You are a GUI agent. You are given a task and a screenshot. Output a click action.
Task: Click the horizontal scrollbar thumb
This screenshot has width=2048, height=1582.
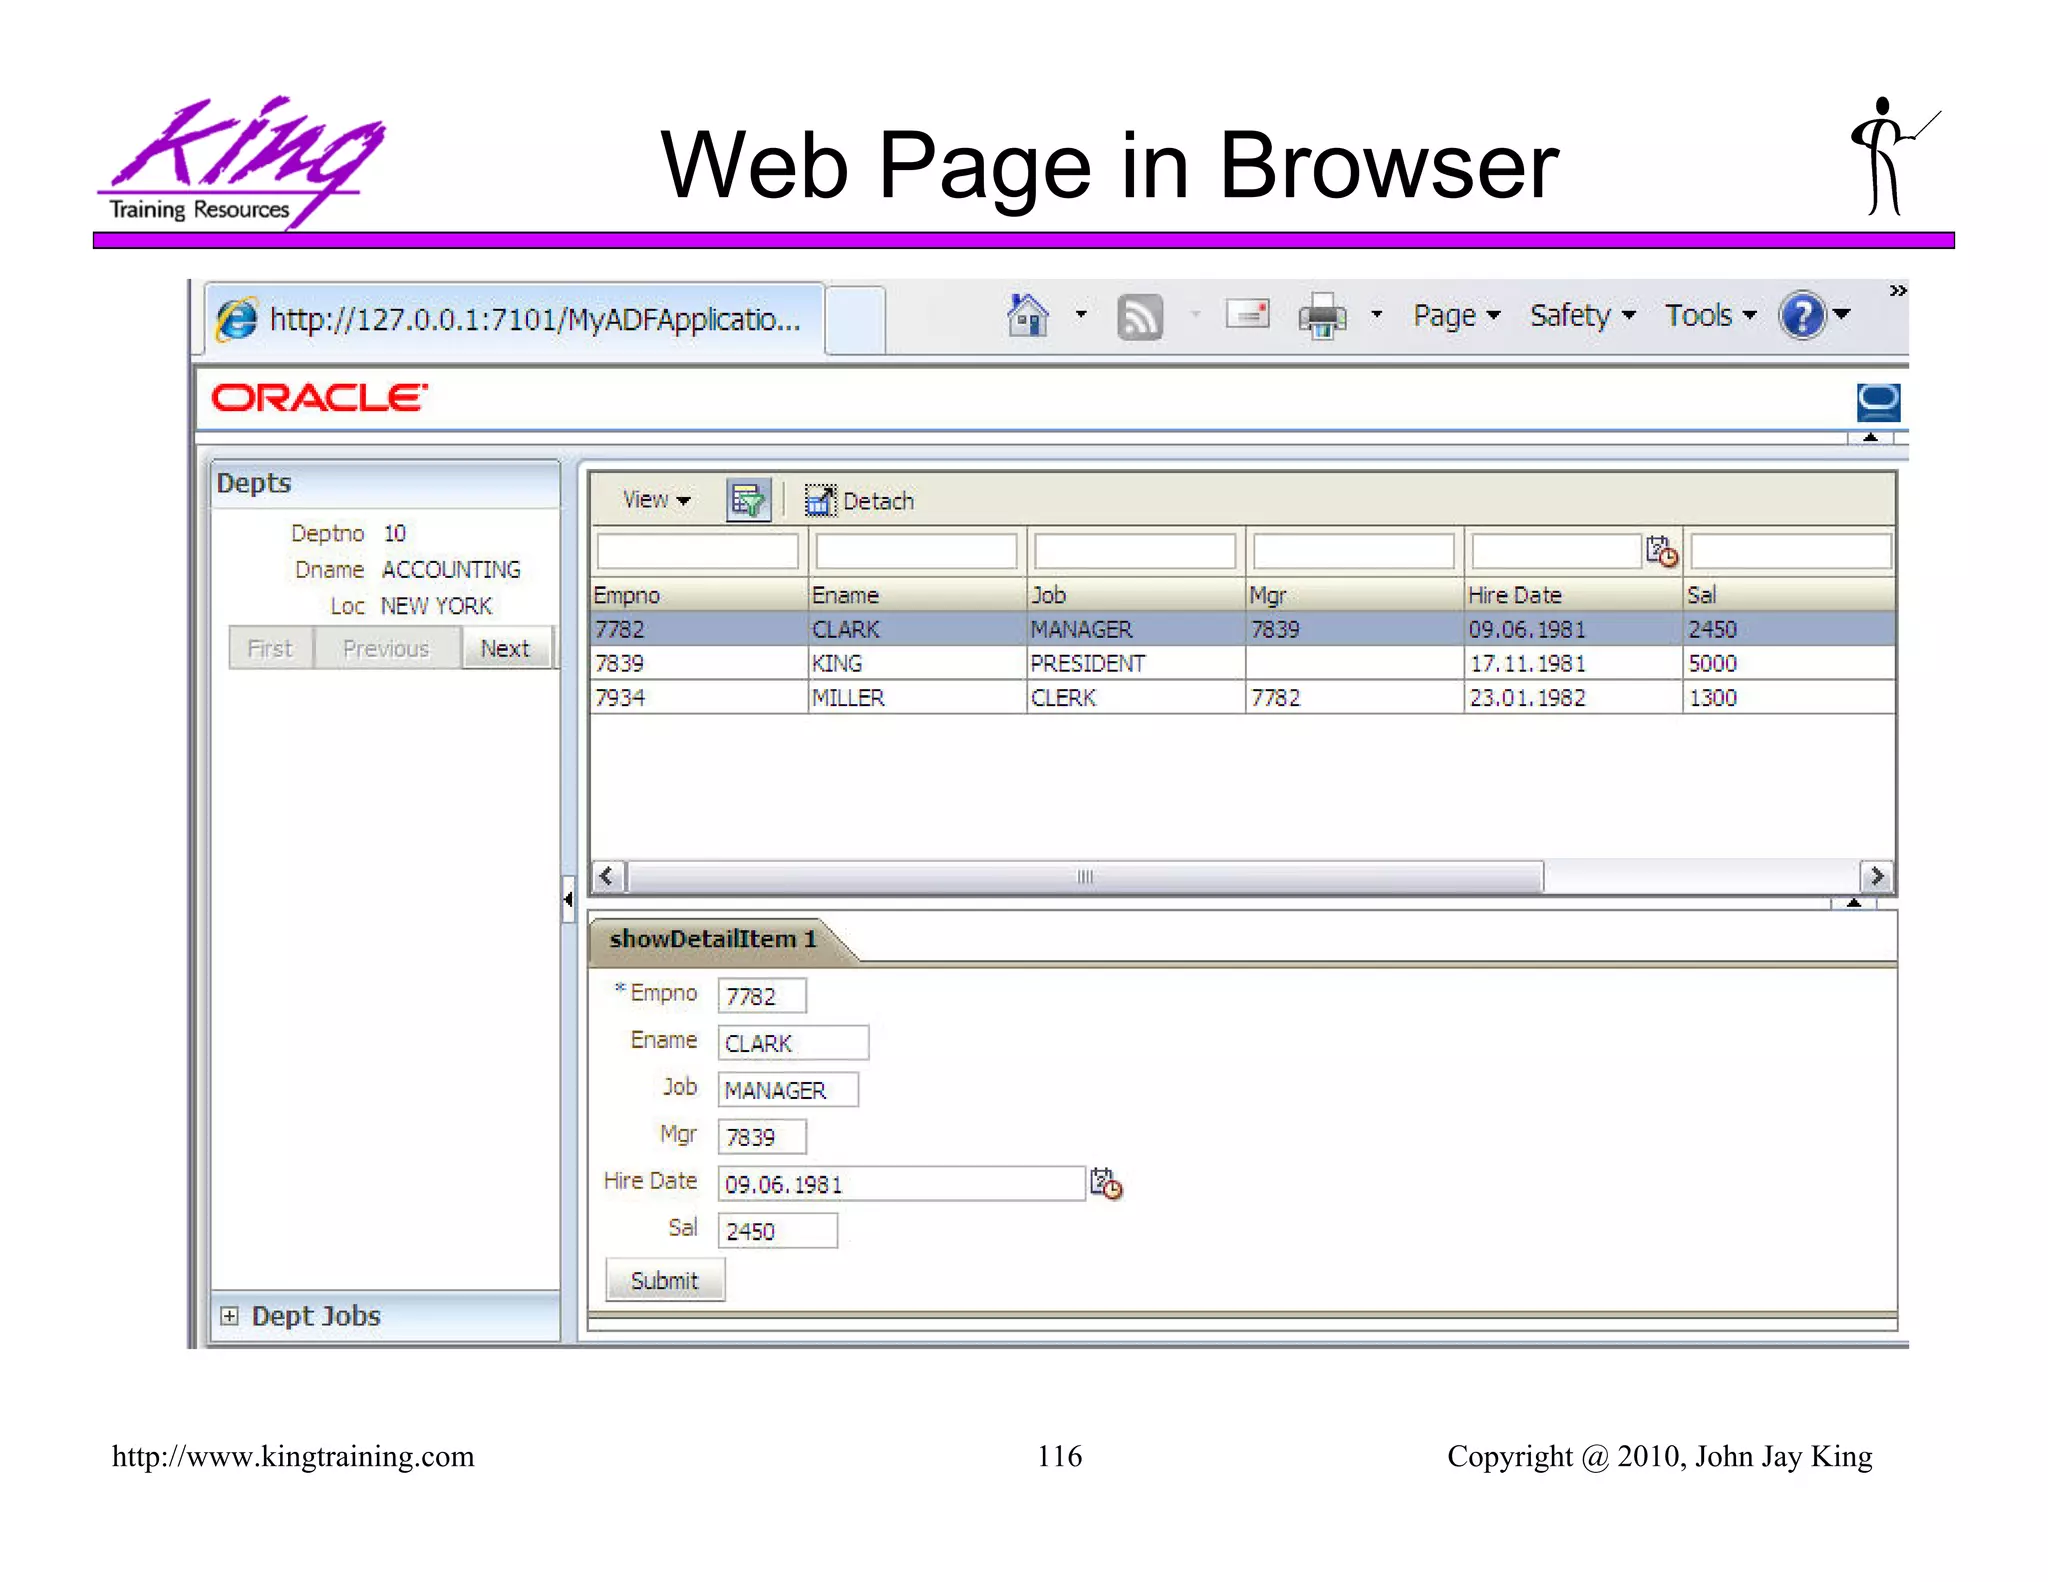pos(1085,876)
